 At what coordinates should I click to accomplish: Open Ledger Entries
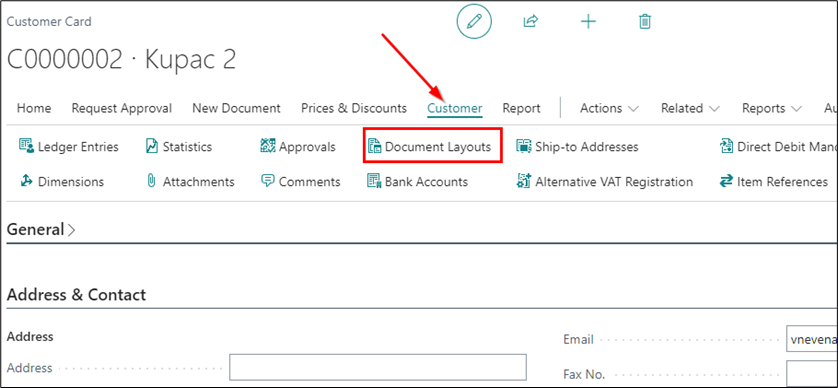68,146
